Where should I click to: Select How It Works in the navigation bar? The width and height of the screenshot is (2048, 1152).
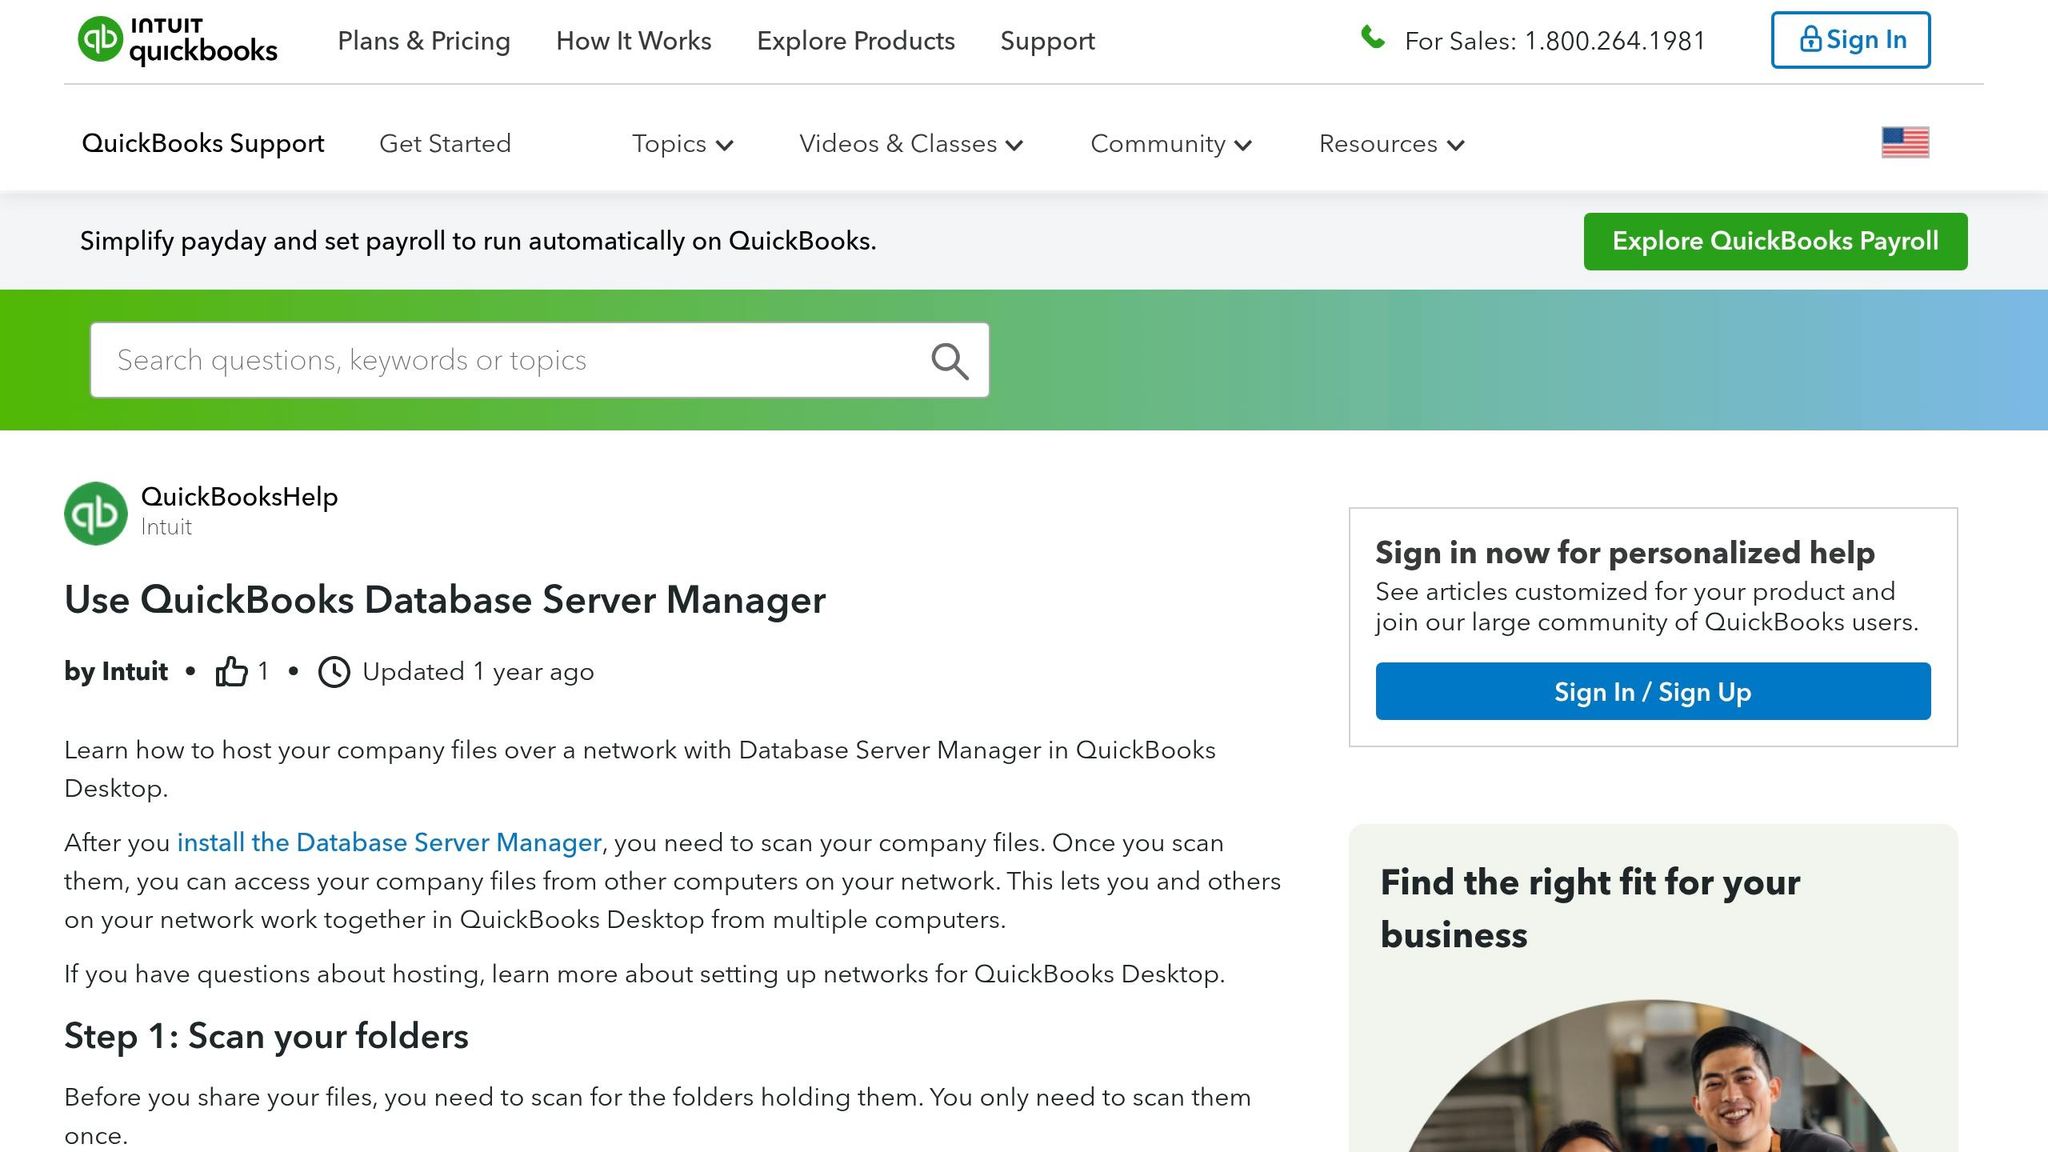633,41
